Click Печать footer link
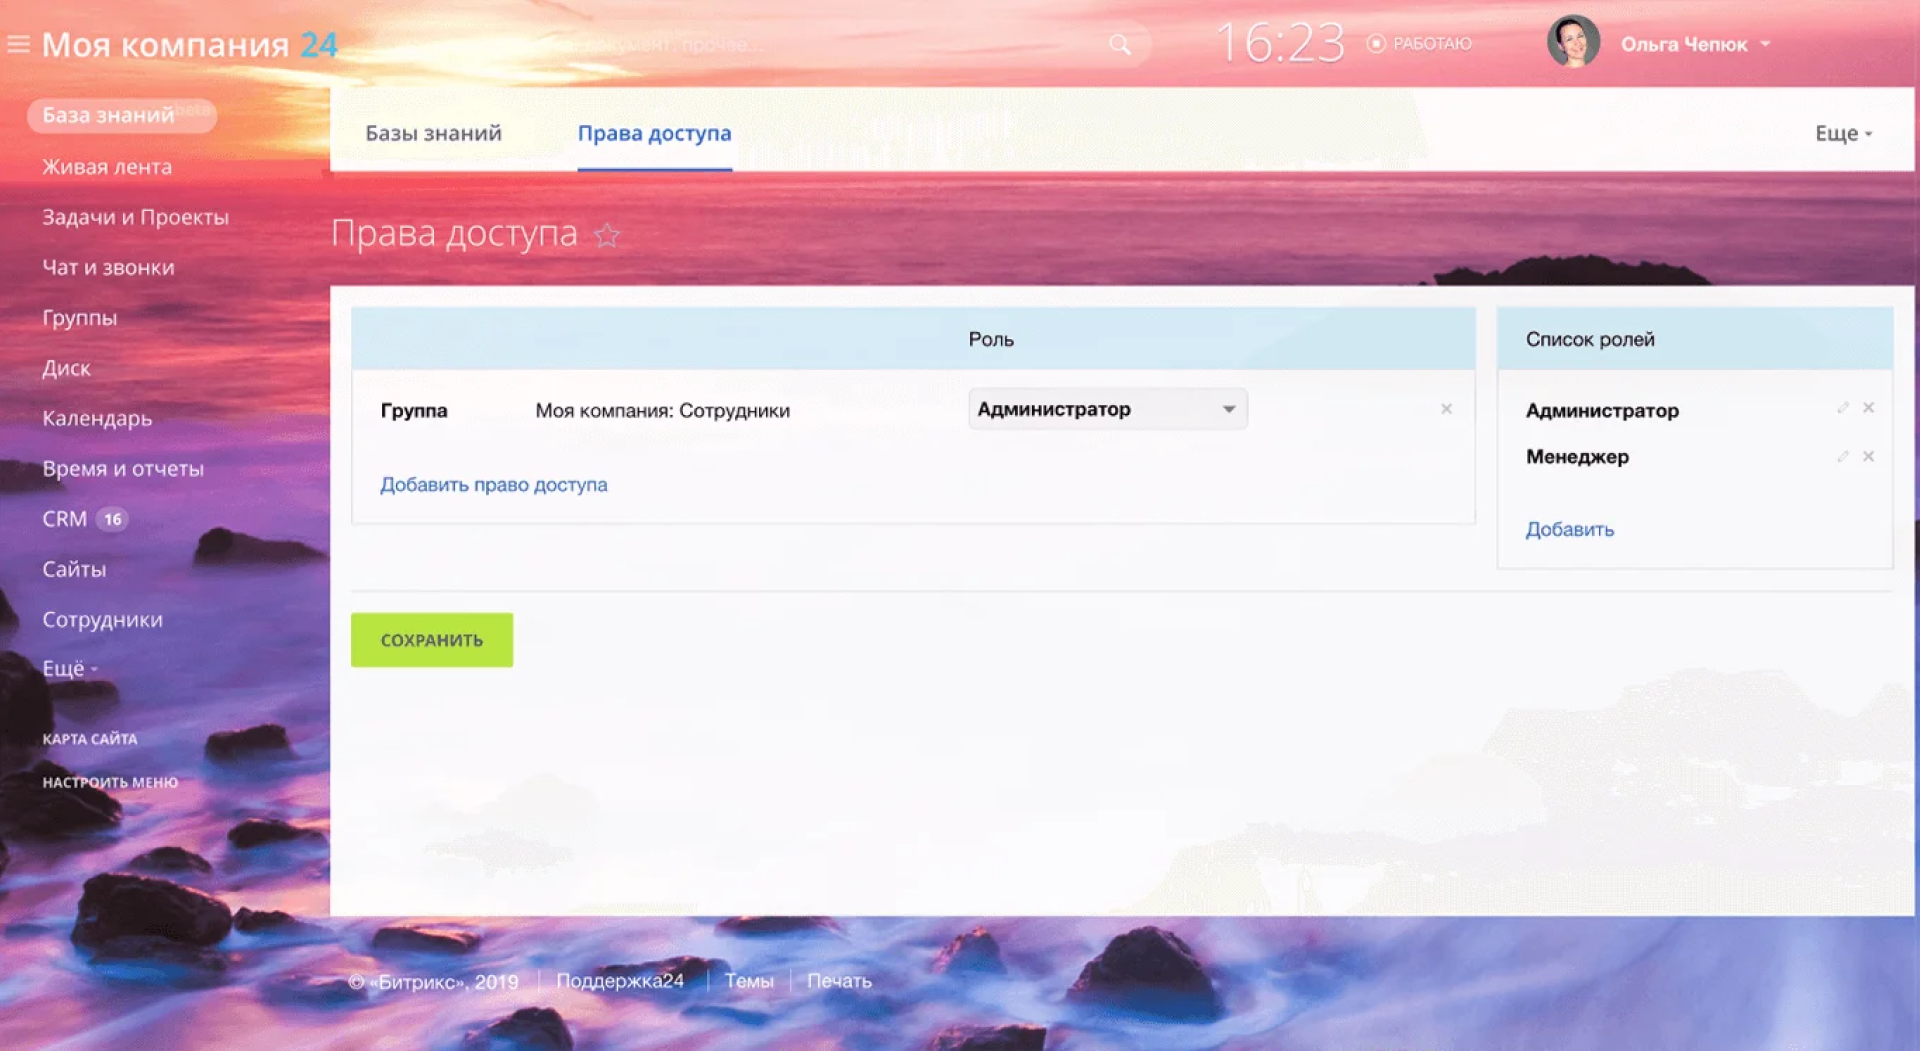Screen dimensions: 1920x1051 click(839, 981)
